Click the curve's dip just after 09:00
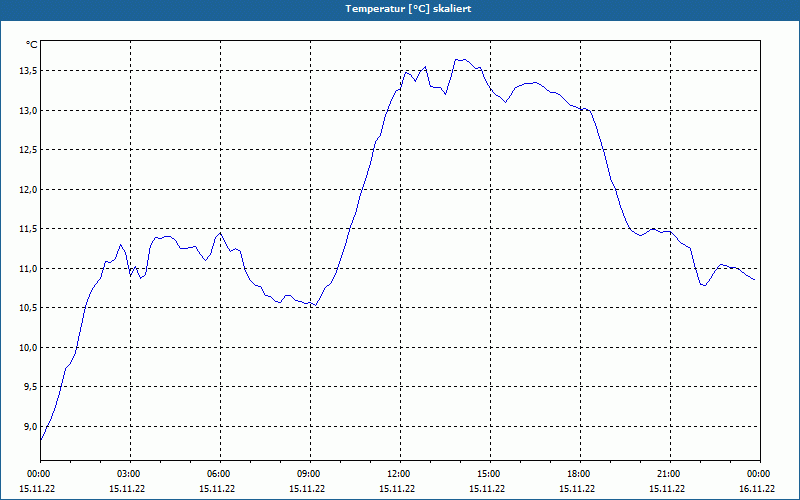 (x=316, y=305)
